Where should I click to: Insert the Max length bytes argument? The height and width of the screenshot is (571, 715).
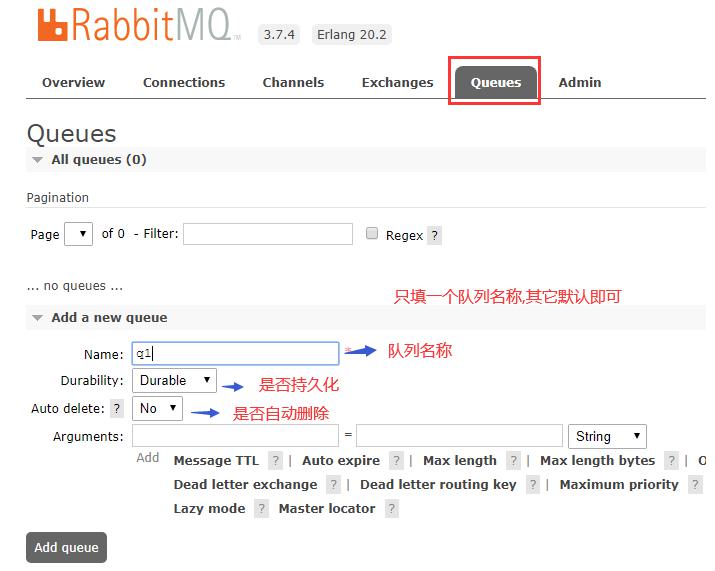point(597,461)
